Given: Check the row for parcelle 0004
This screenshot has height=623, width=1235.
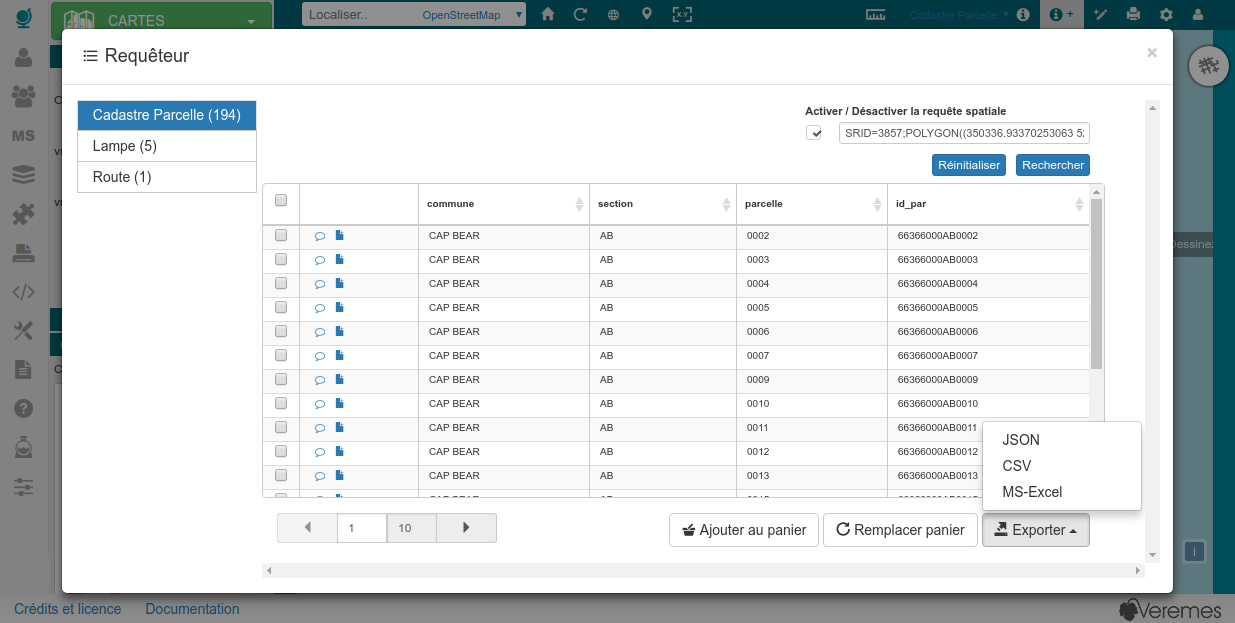Looking at the screenshot, I should pos(281,283).
